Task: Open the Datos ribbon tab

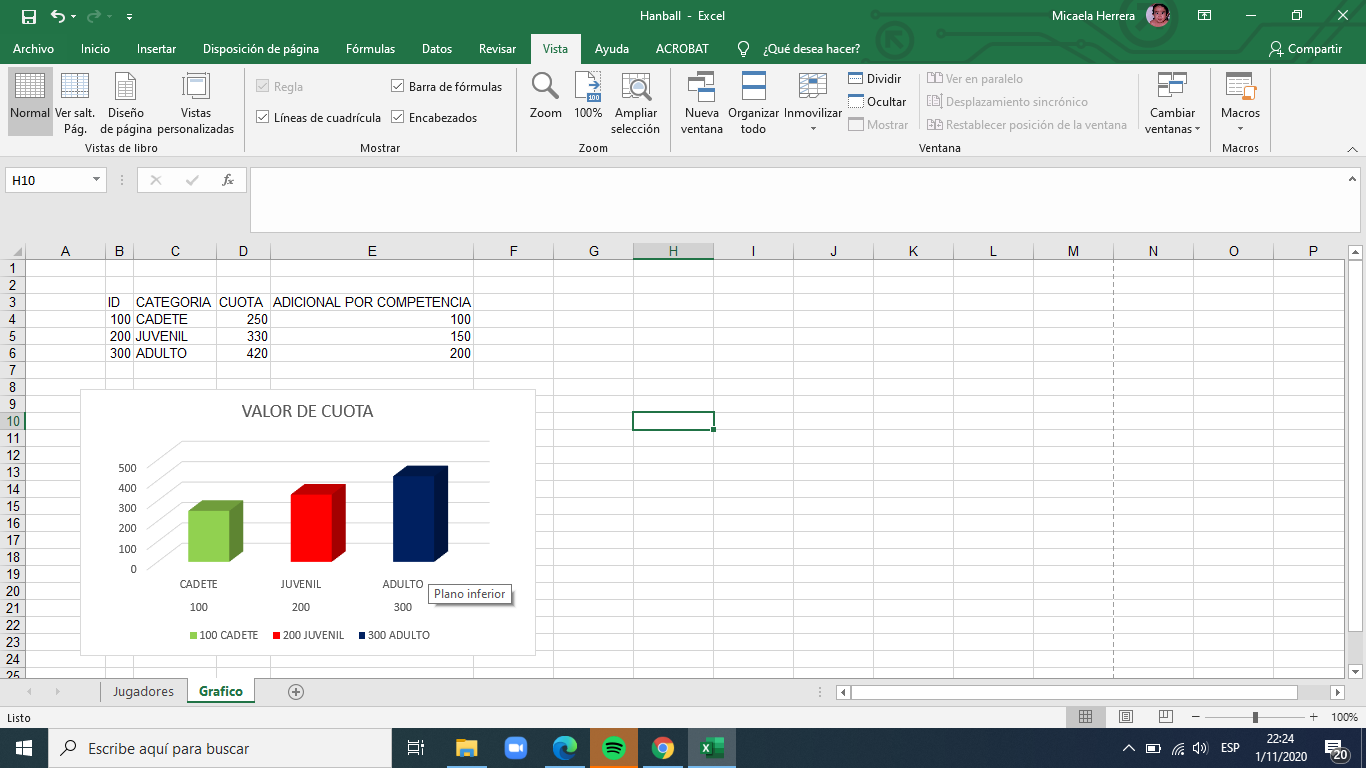Action: tap(437, 49)
